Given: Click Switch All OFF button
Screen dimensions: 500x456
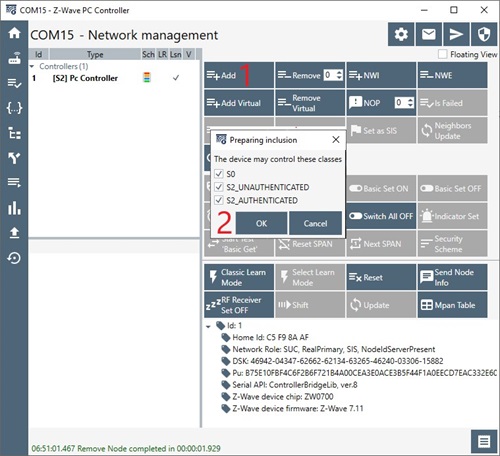Looking at the screenshot, I should 381,216.
